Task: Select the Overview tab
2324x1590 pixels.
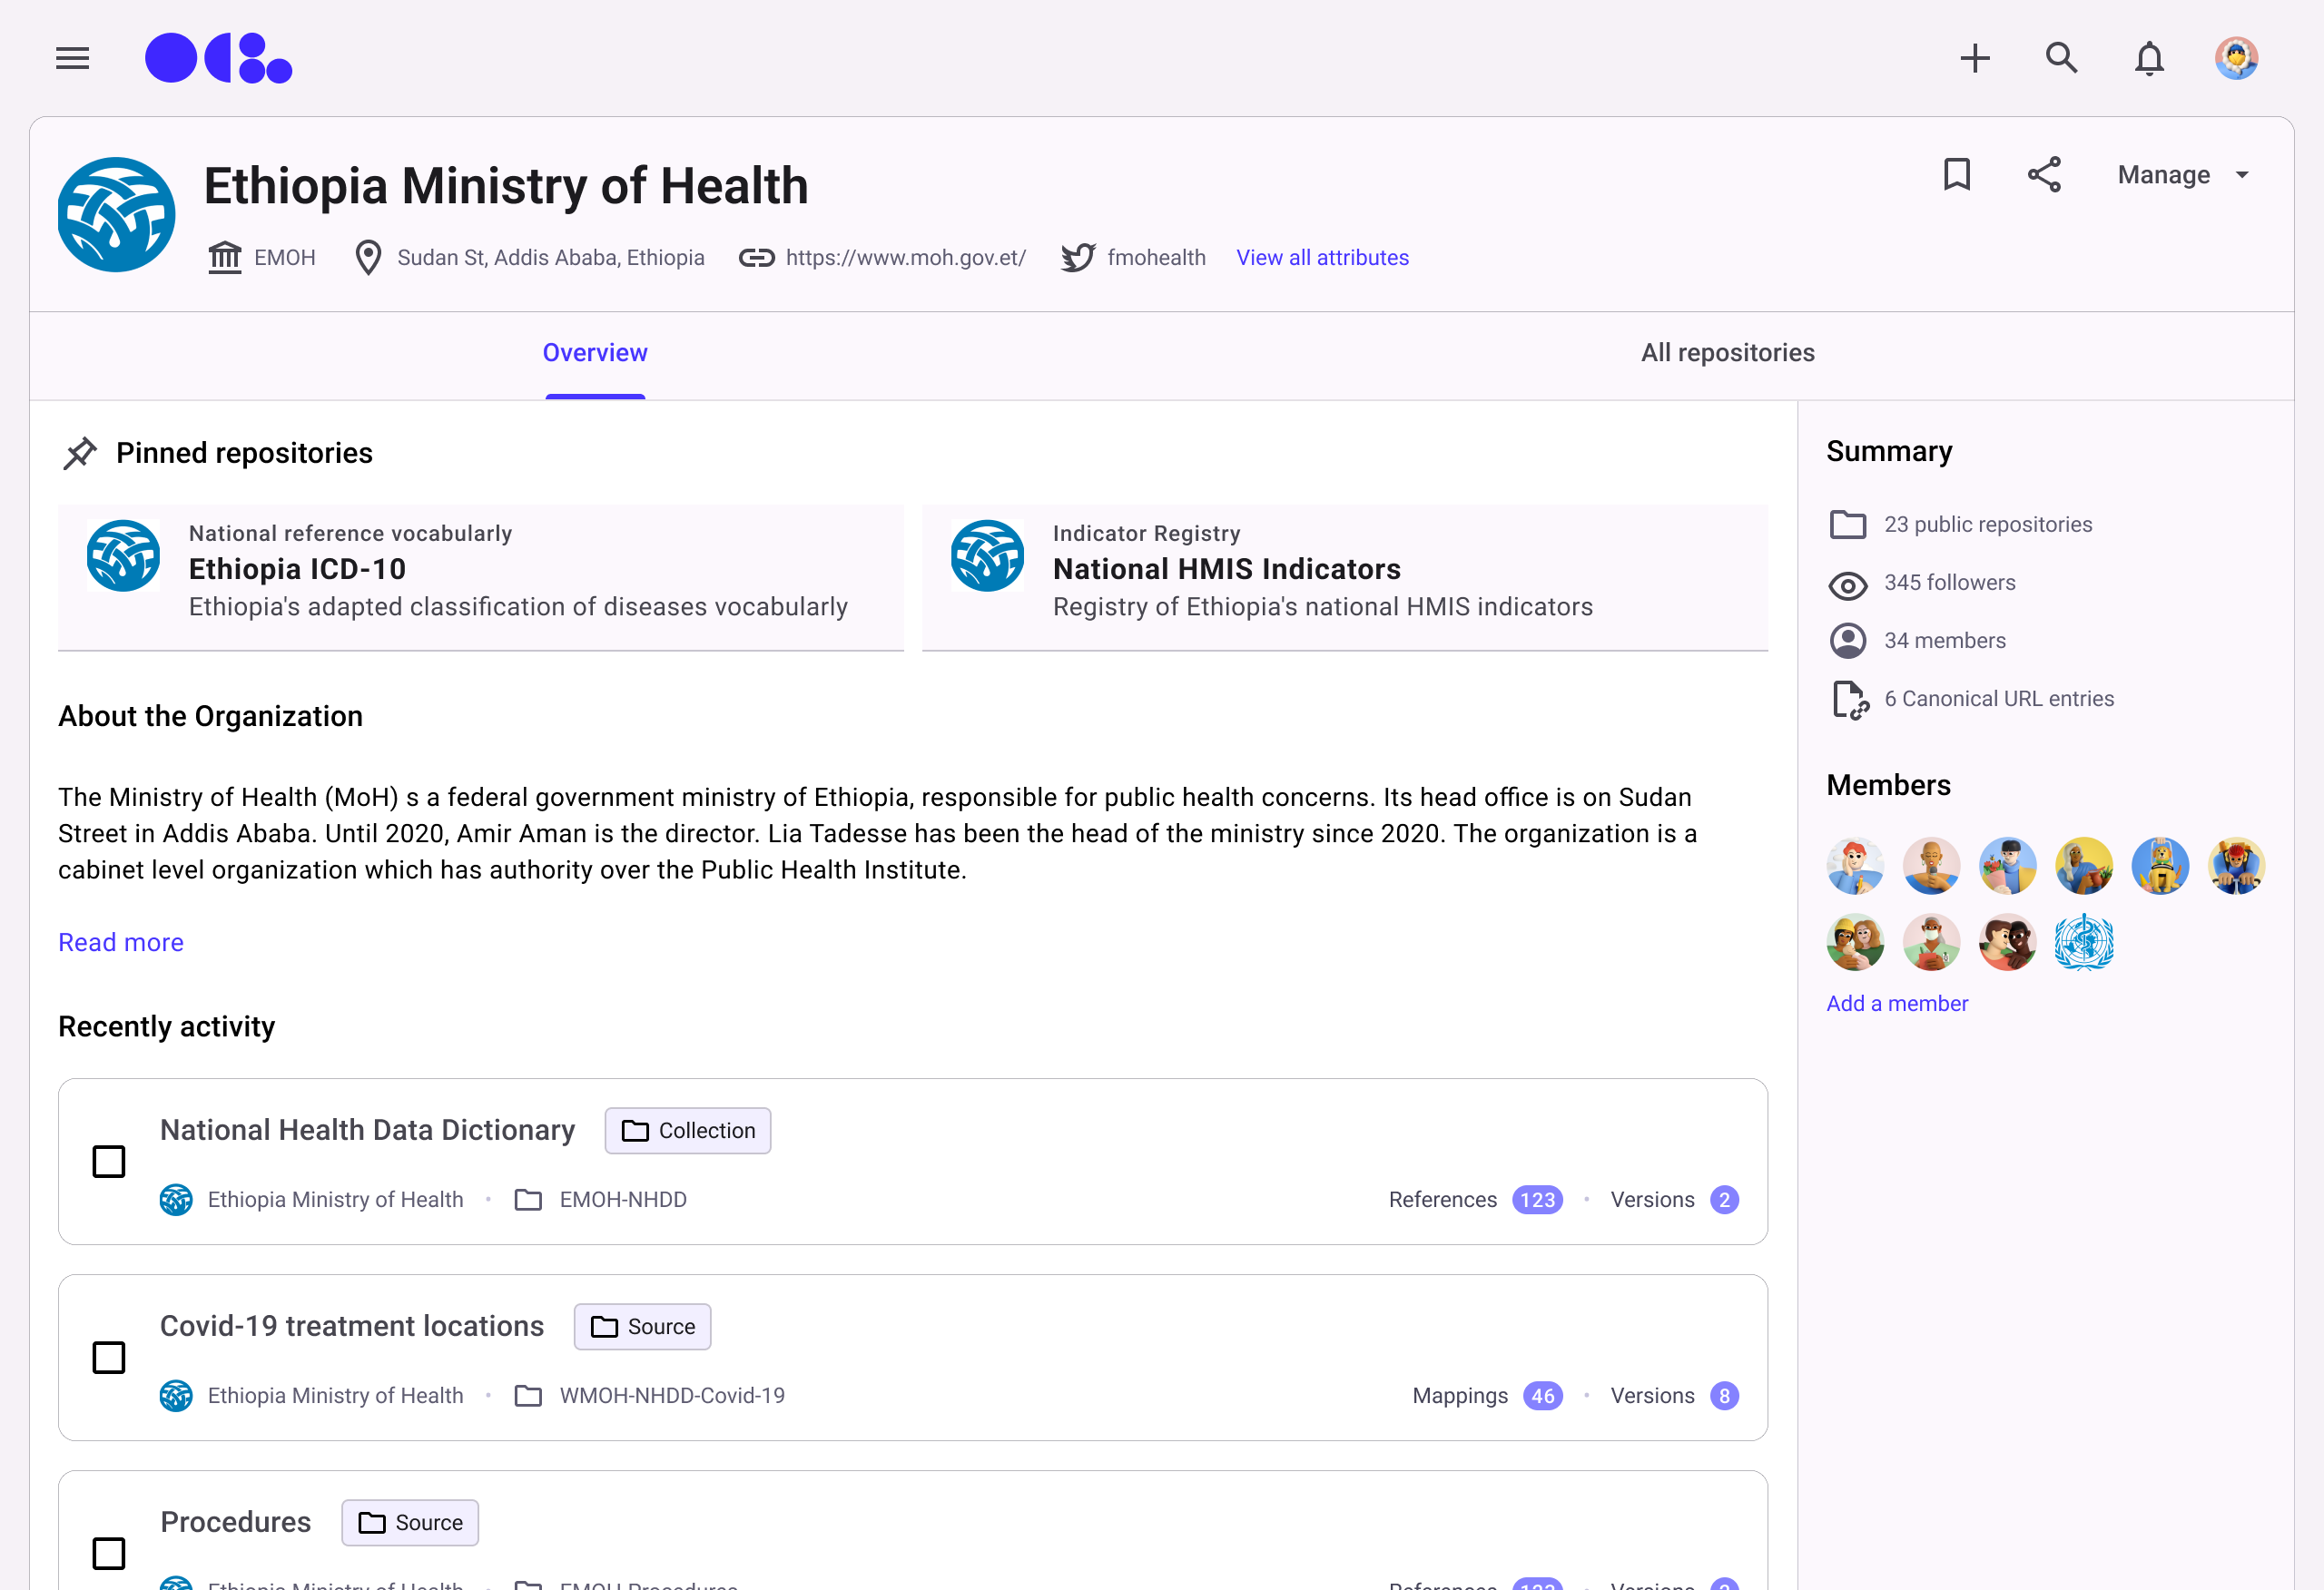Action: point(595,353)
